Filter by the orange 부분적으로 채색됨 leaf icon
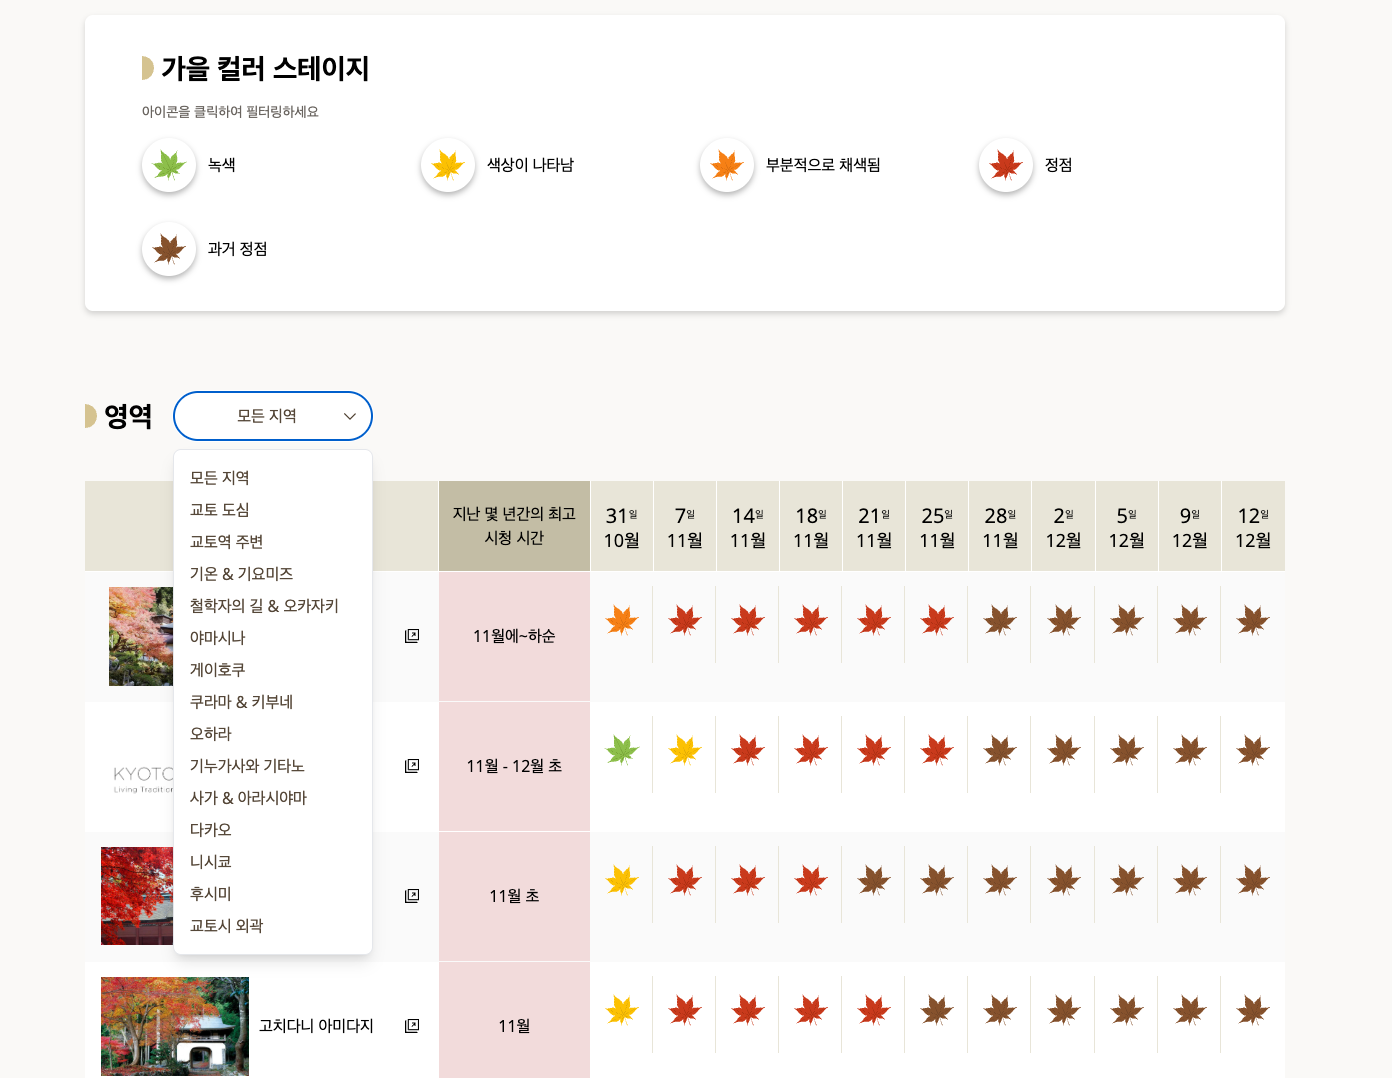The width and height of the screenshot is (1392, 1078). pos(727,165)
